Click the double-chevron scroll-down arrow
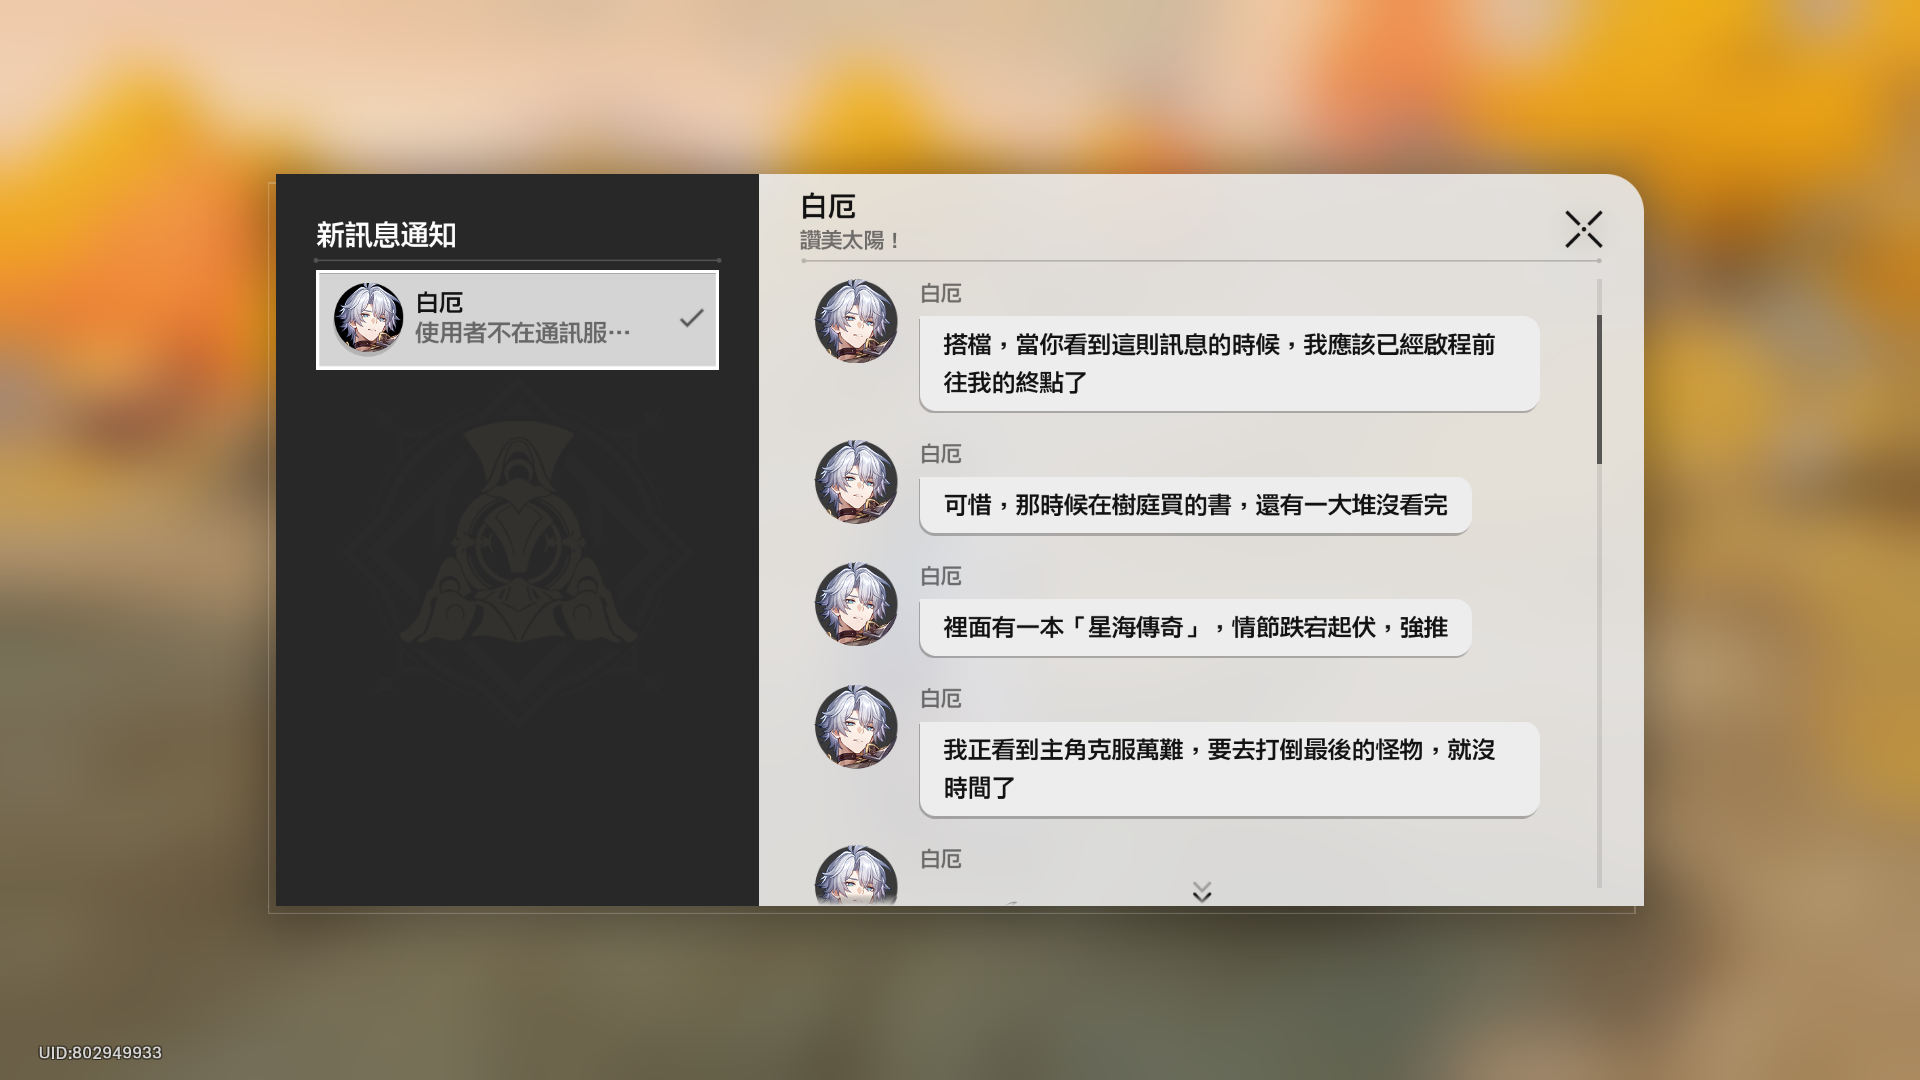 [1202, 892]
